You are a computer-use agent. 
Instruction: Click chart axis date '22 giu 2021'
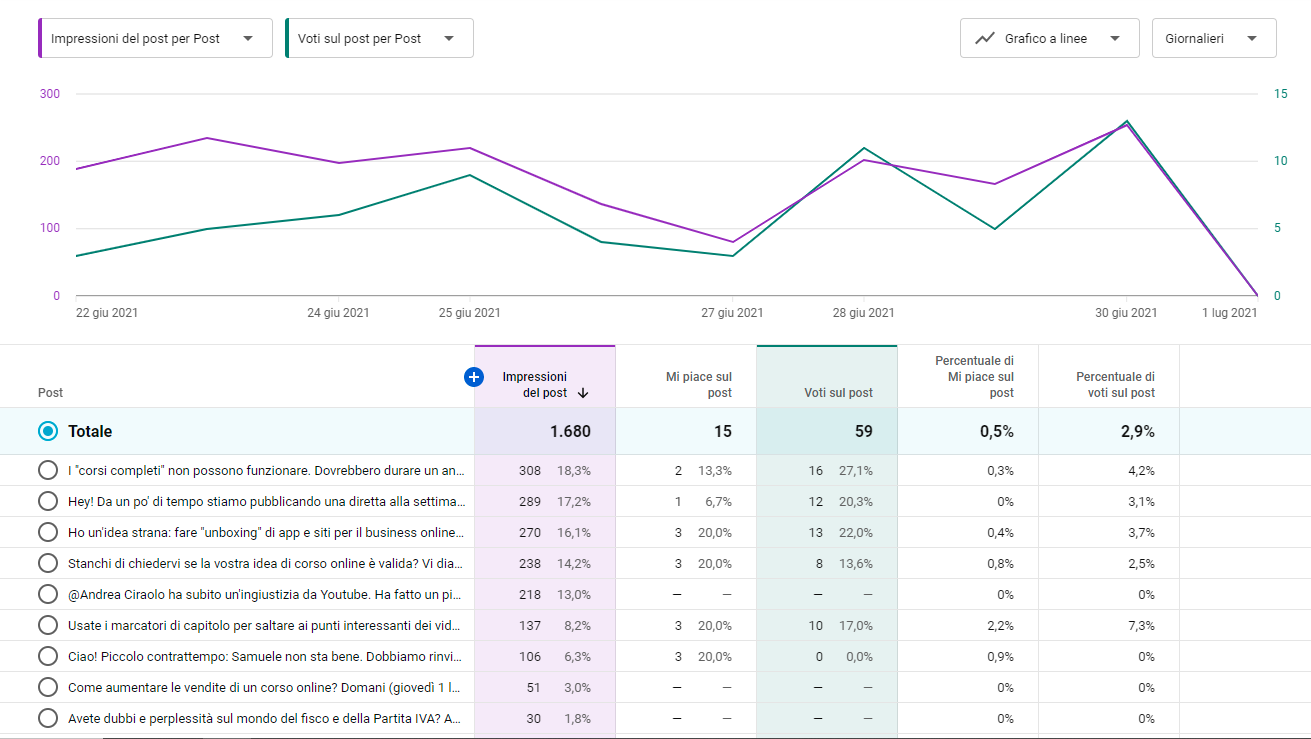(107, 313)
